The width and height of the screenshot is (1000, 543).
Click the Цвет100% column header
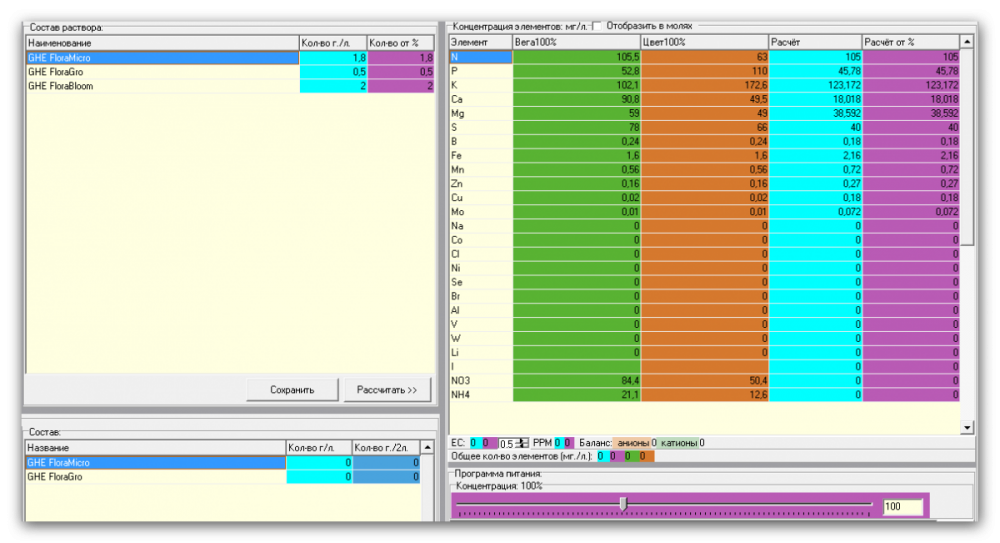(x=705, y=42)
